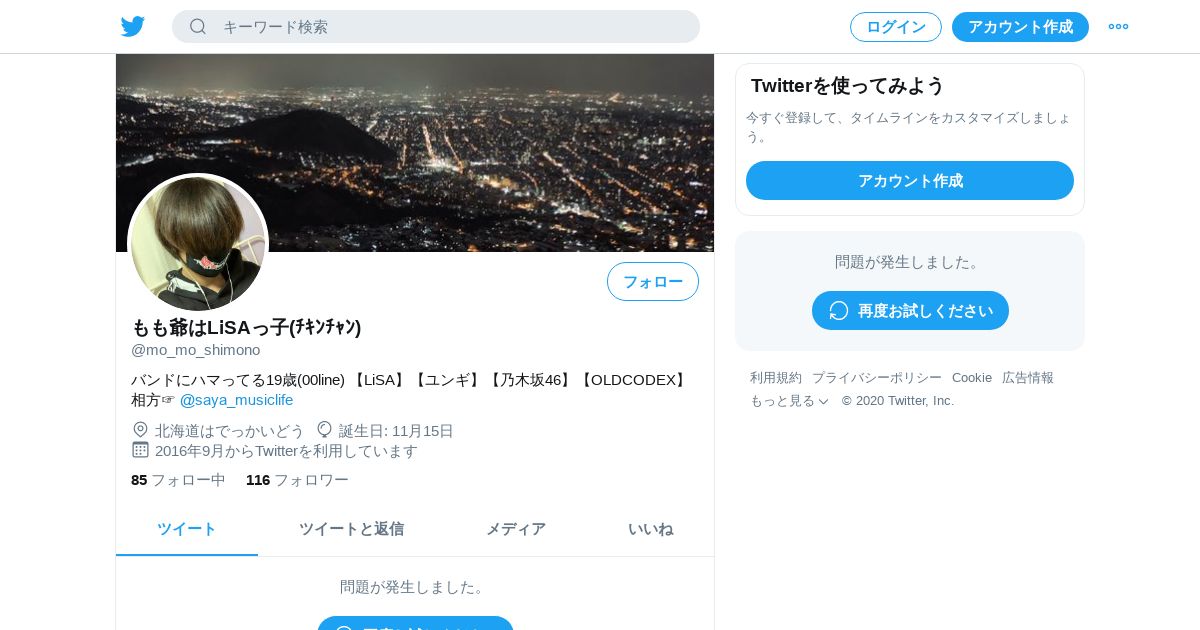Open the profile avatar photo
The width and height of the screenshot is (1200, 630).
198,243
